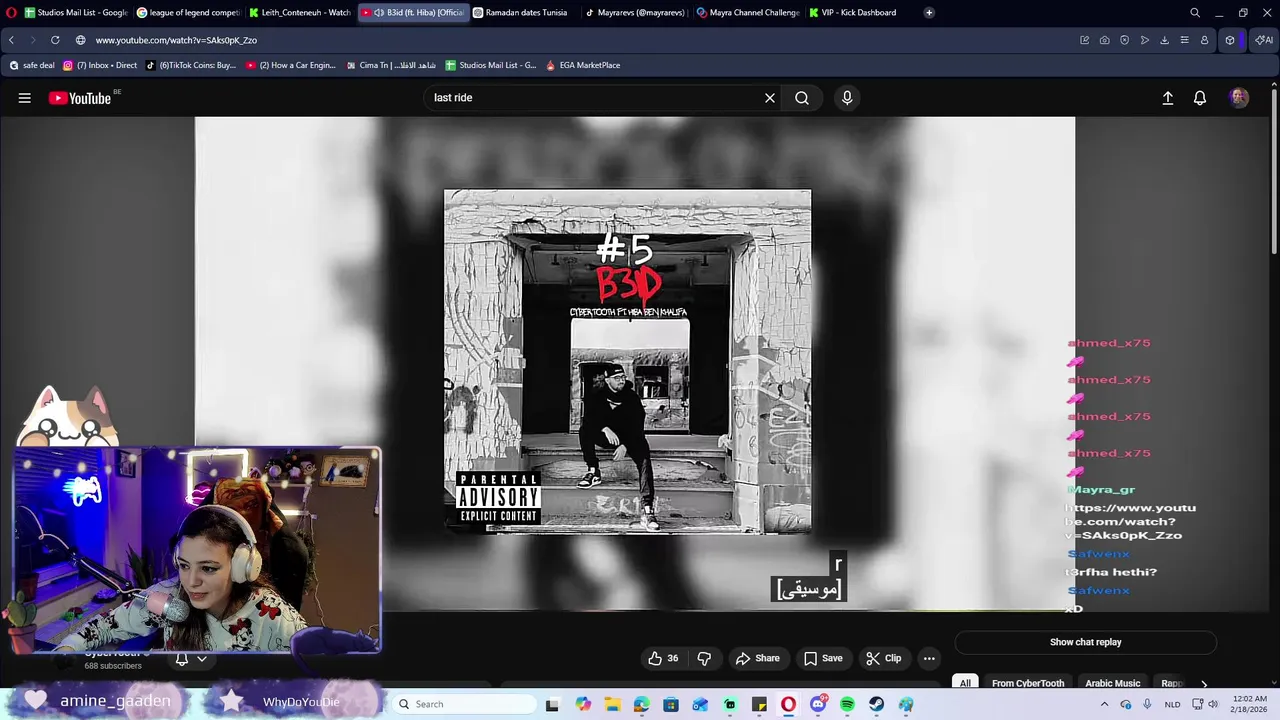Viewport: 1280px width, 720px height.
Task: Switch to the 'Leith_Conteneuh - Watch' tab
Action: pos(301,12)
